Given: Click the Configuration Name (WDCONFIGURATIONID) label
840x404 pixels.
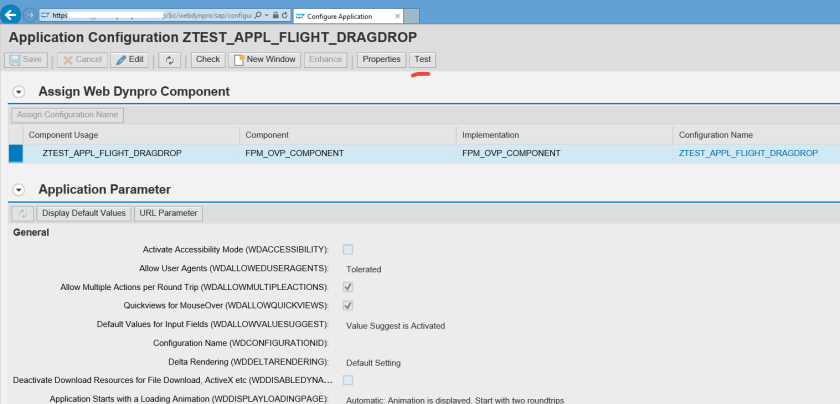Looking at the screenshot, I should 241,343.
